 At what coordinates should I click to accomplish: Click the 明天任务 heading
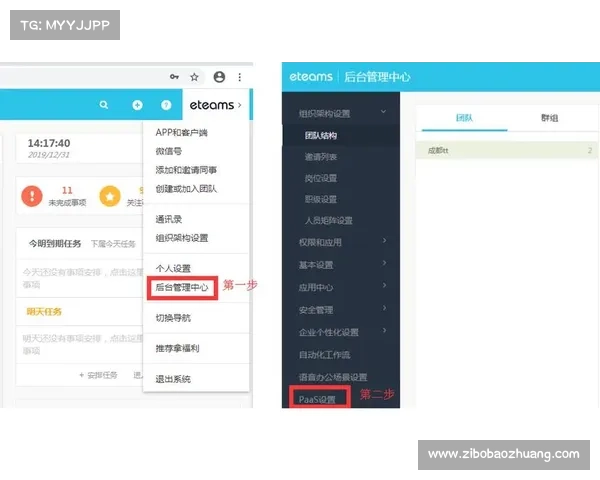(x=44, y=312)
